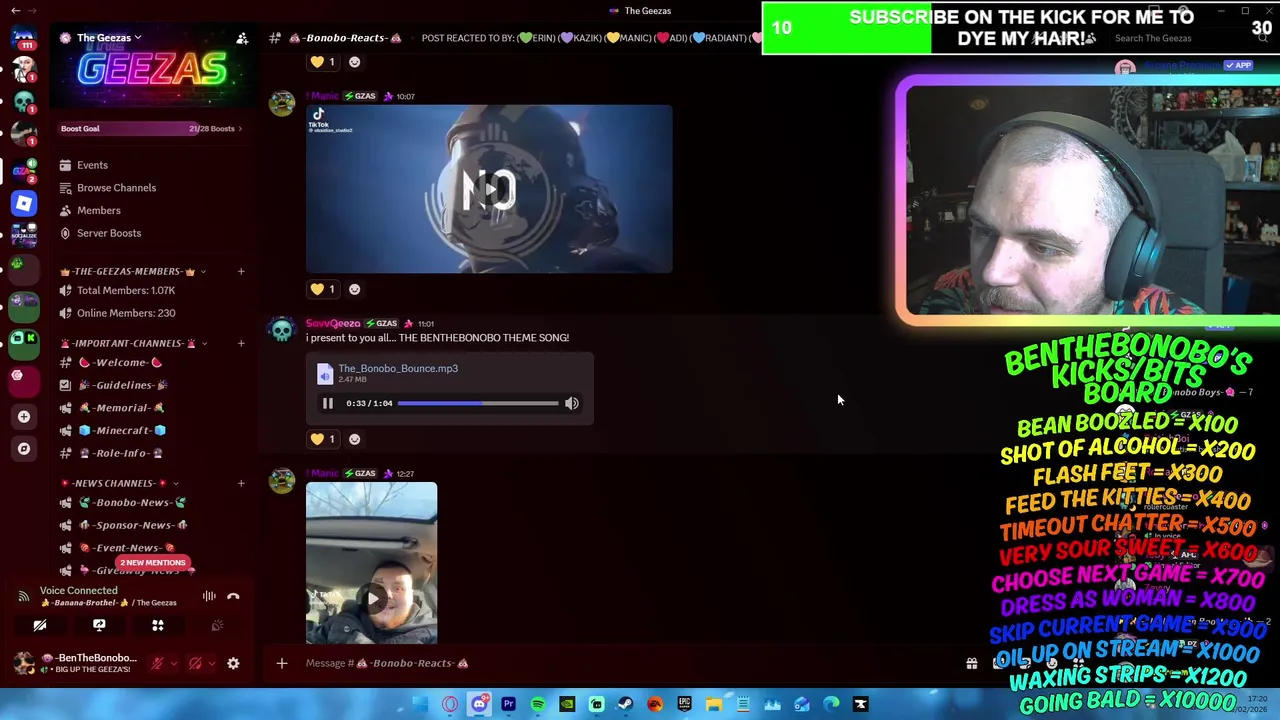Open attachment plus button in message bar
1280x720 pixels.
click(282, 663)
